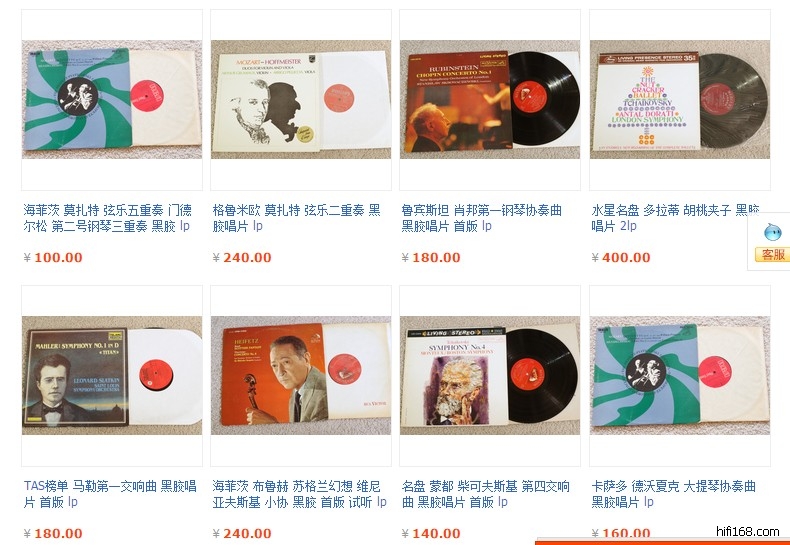Image resolution: width=790 pixels, height=545 pixels.
Task: Open the Mahler Symphony No.1 Titan thumbnail
Action: click(x=112, y=375)
